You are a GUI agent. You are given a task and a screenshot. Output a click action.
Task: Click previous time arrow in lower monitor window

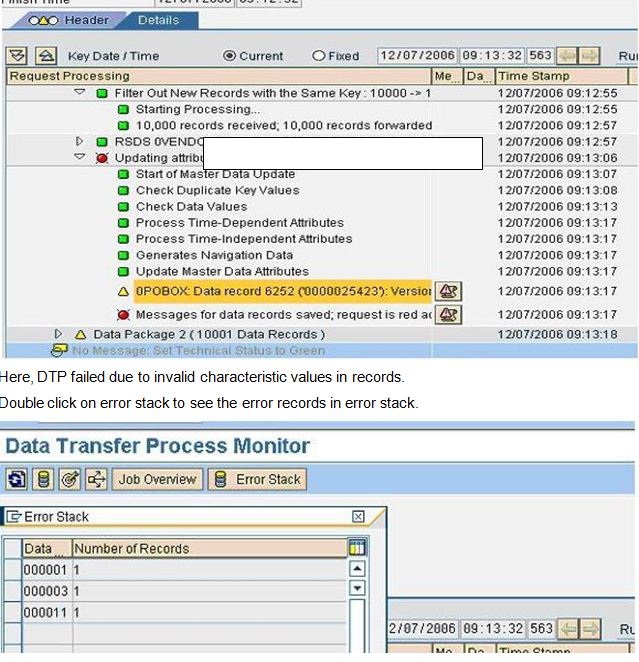(x=568, y=629)
